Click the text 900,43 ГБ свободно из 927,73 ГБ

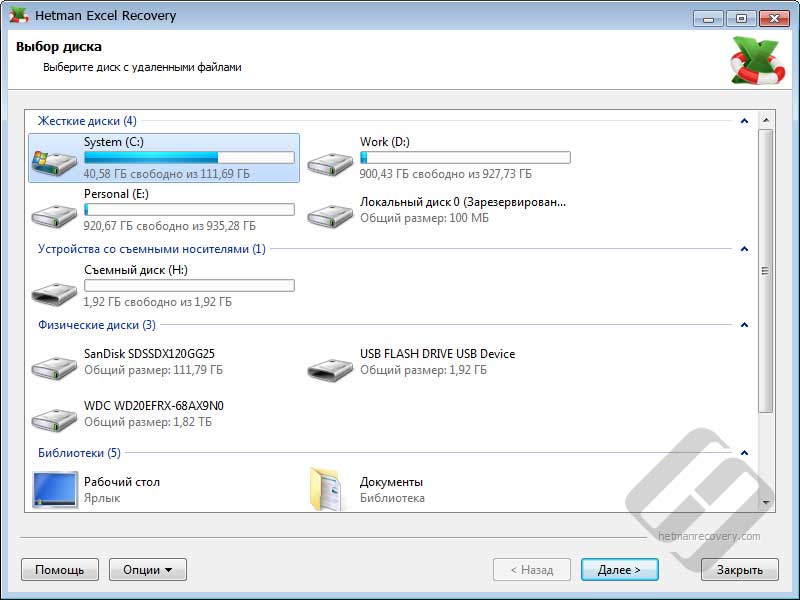click(x=445, y=174)
